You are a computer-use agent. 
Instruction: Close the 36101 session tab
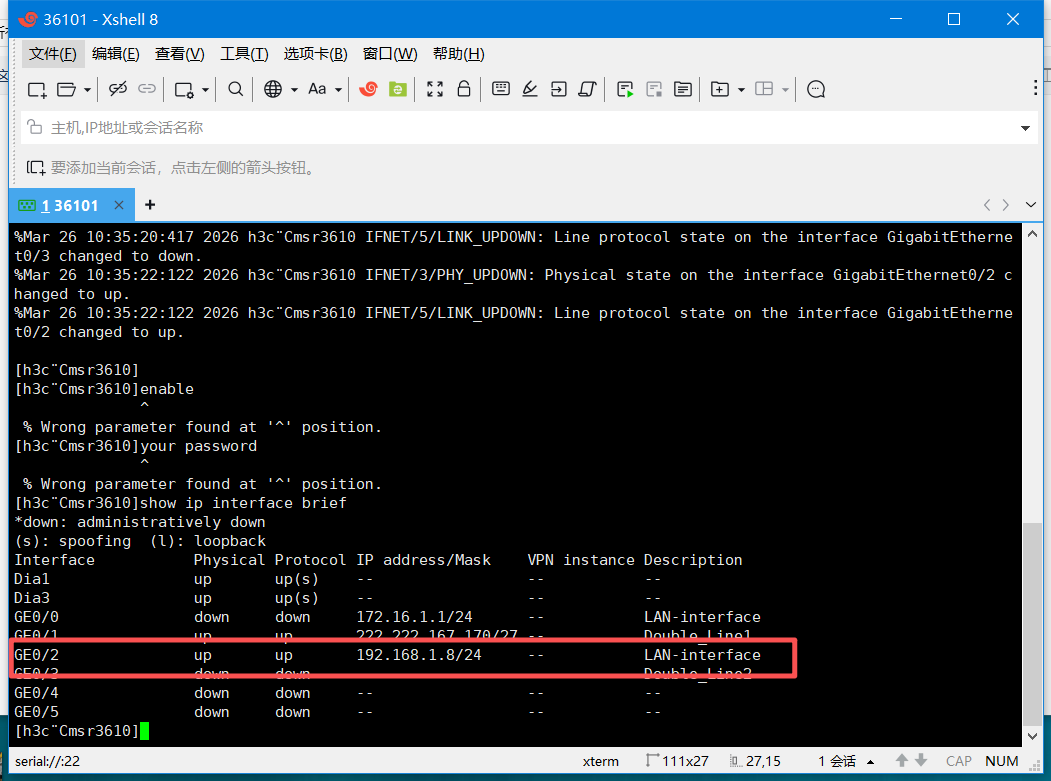(x=119, y=205)
